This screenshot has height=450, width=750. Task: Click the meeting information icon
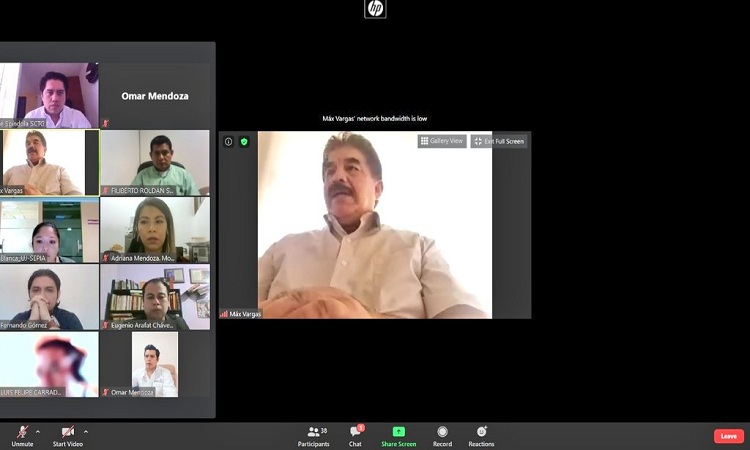coord(228,142)
